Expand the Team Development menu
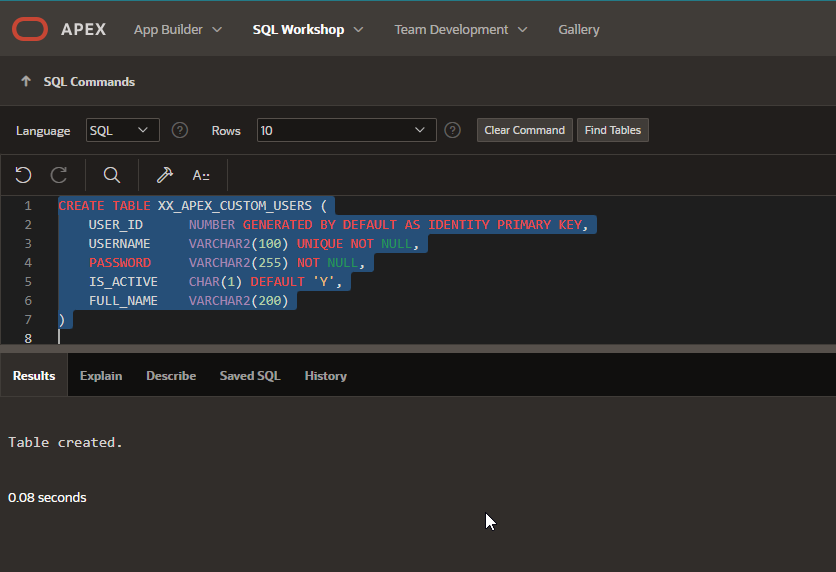The width and height of the screenshot is (836, 572). pos(461,29)
